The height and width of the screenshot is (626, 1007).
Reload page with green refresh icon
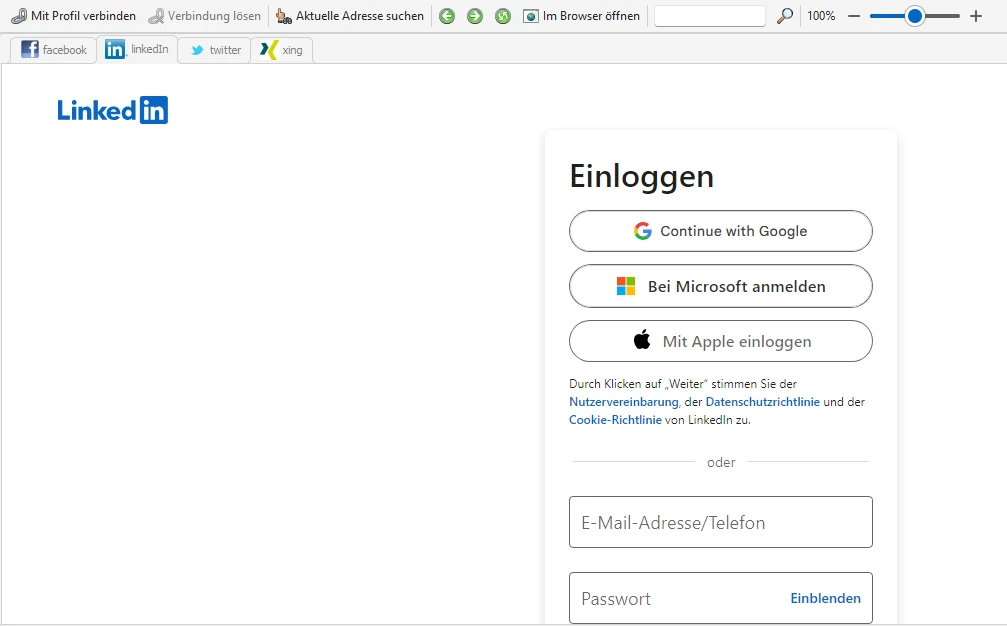coord(503,16)
